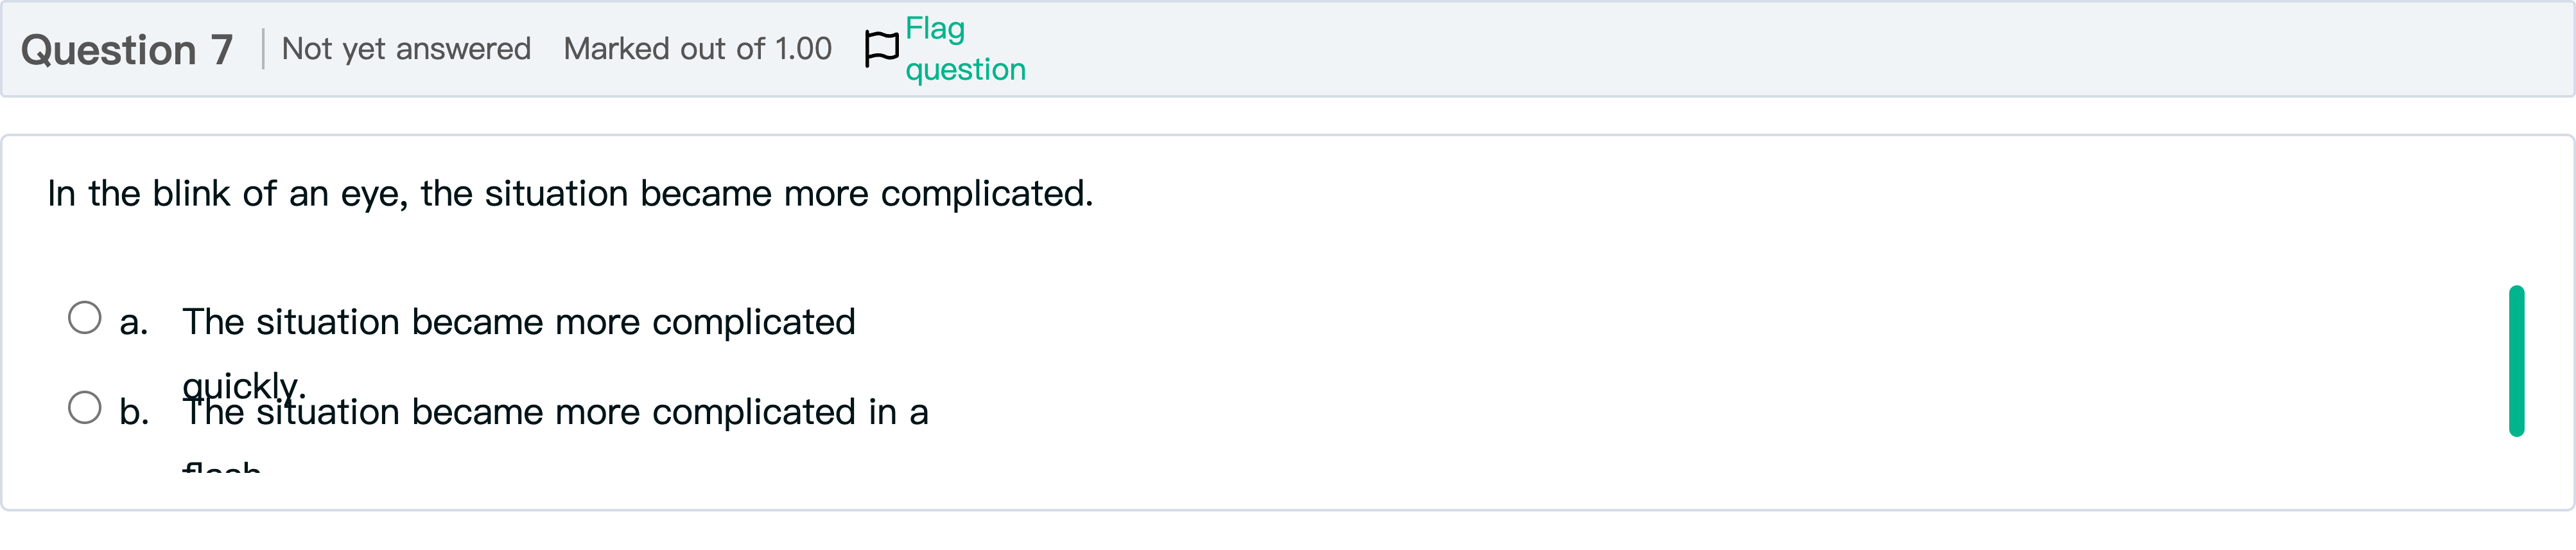Click the "a." option letter label
This screenshot has height=550, width=2576.
133,323
